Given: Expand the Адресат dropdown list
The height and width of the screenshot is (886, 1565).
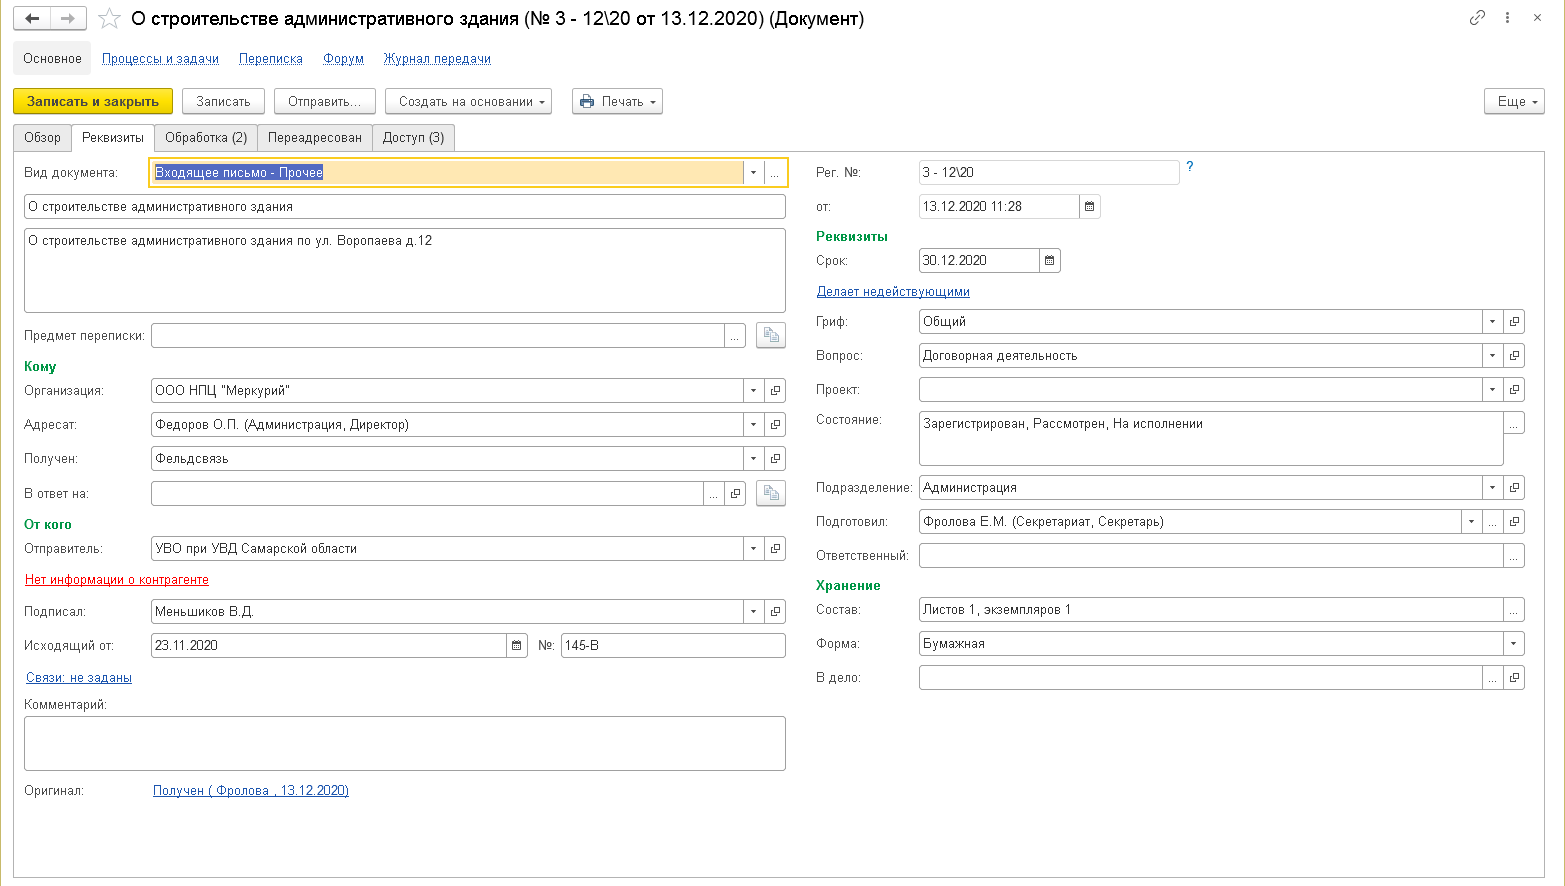Looking at the screenshot, I should [x=754, y=425].
